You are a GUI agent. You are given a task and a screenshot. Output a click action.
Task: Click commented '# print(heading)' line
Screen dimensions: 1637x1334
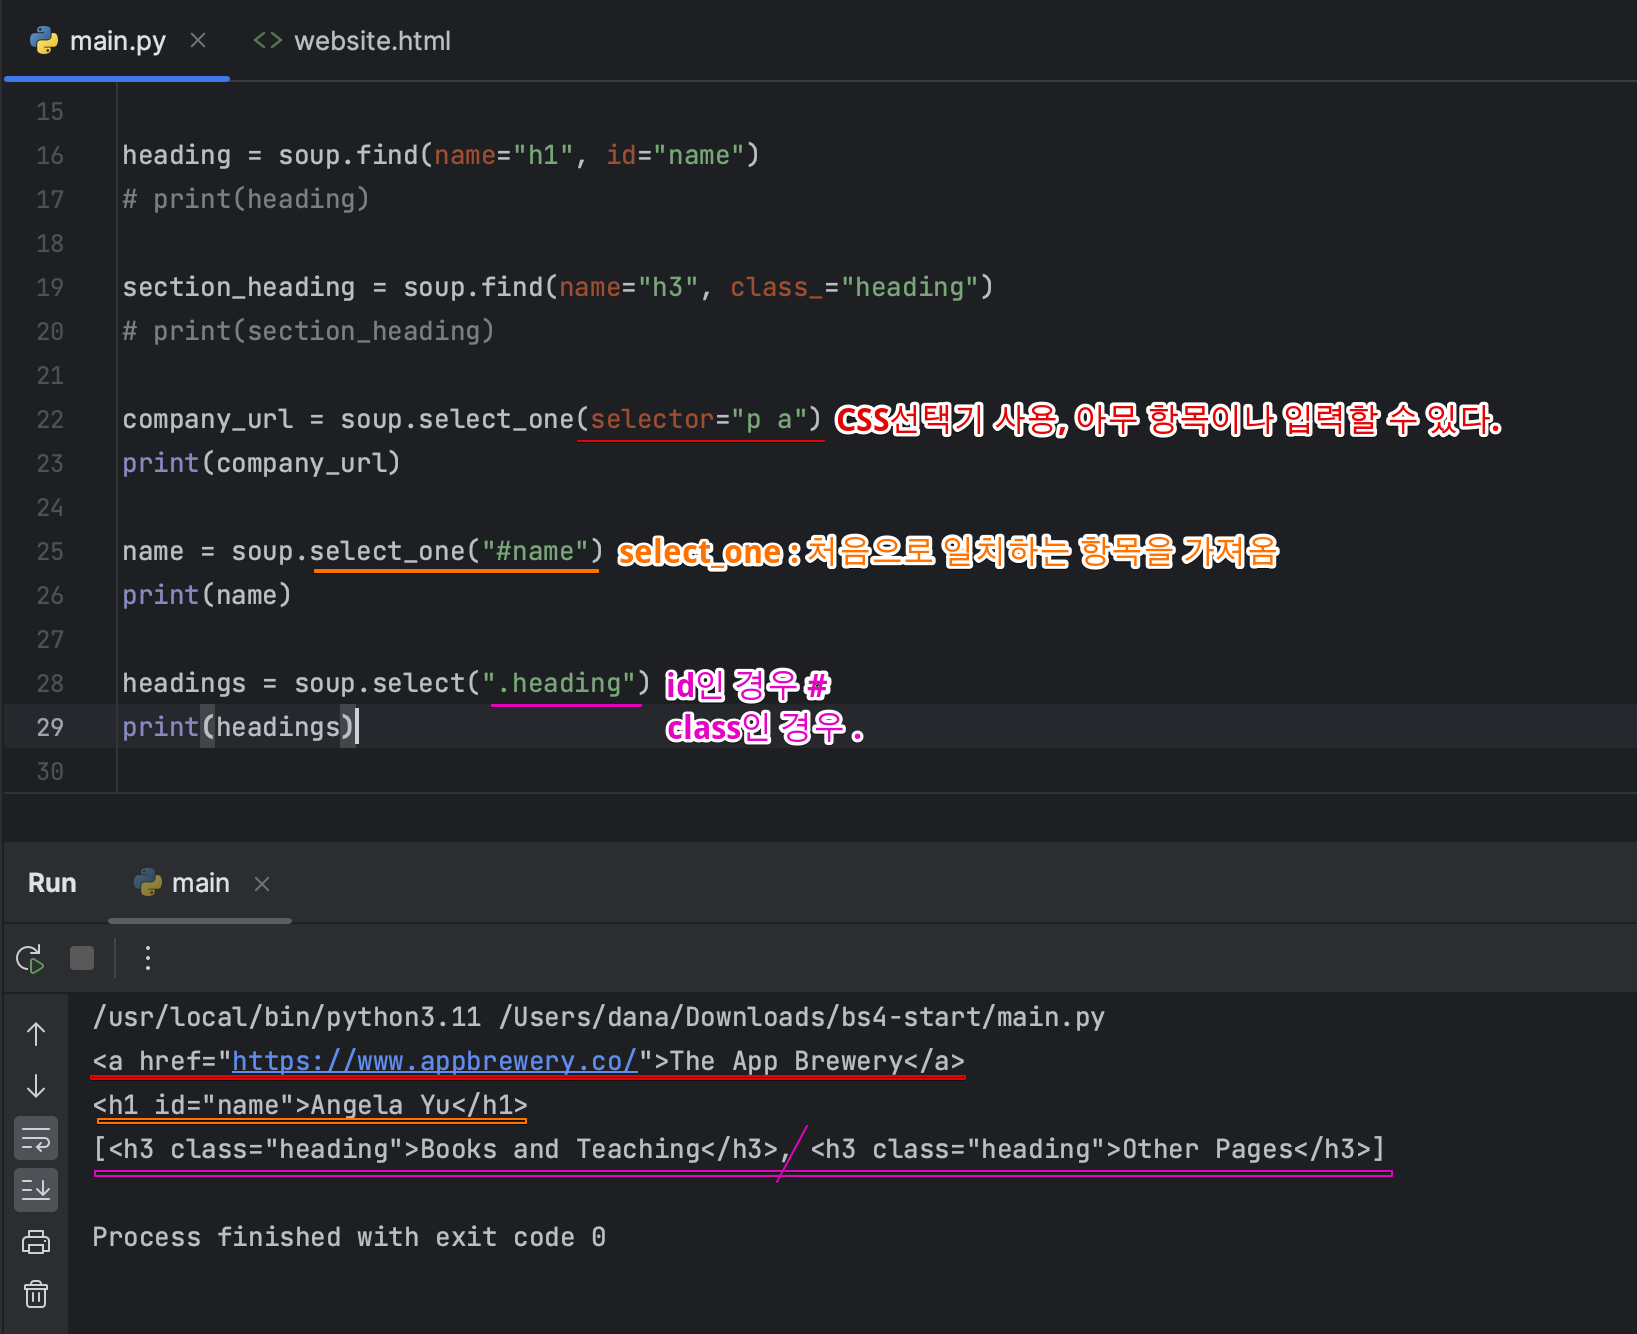tap(246, 199)
